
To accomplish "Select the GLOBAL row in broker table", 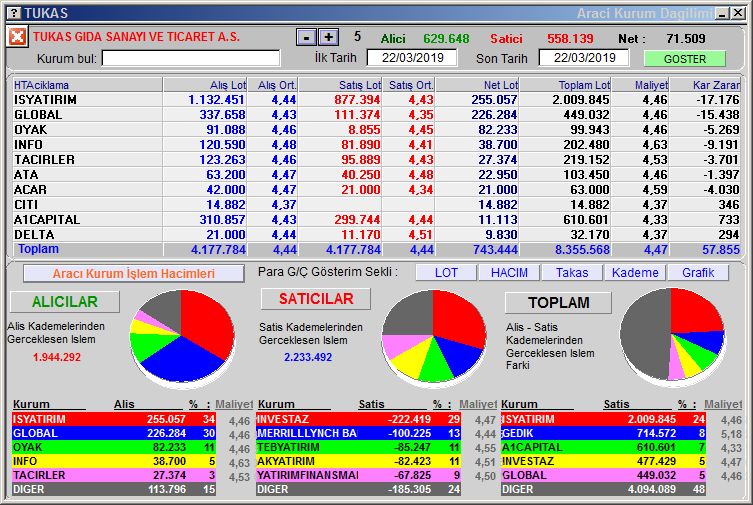I will pos(376,115).
